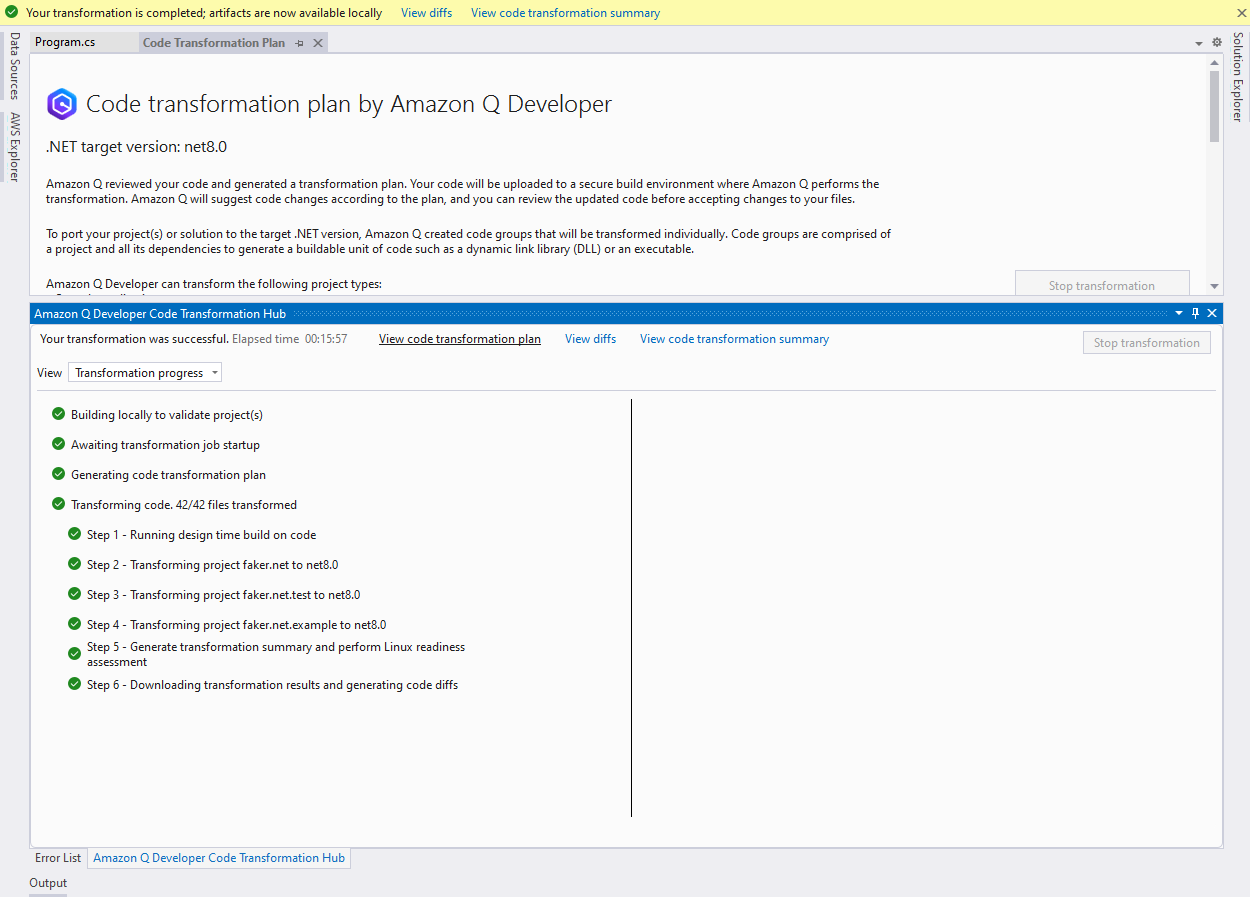1250x897 pixels.
Task: Click plan document scrollbar down arrow
Action: [x=1214, y=286]
